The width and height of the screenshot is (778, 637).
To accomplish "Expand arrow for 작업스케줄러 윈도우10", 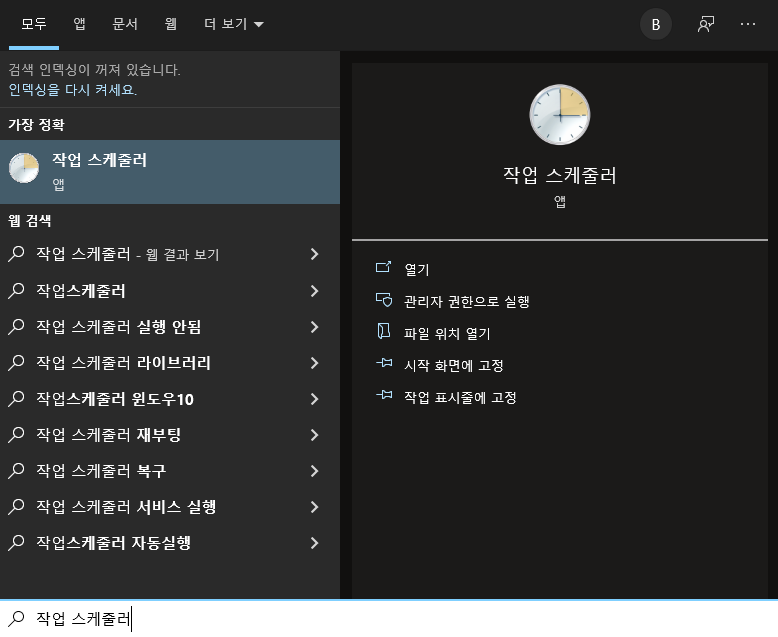I will point(314,398).
